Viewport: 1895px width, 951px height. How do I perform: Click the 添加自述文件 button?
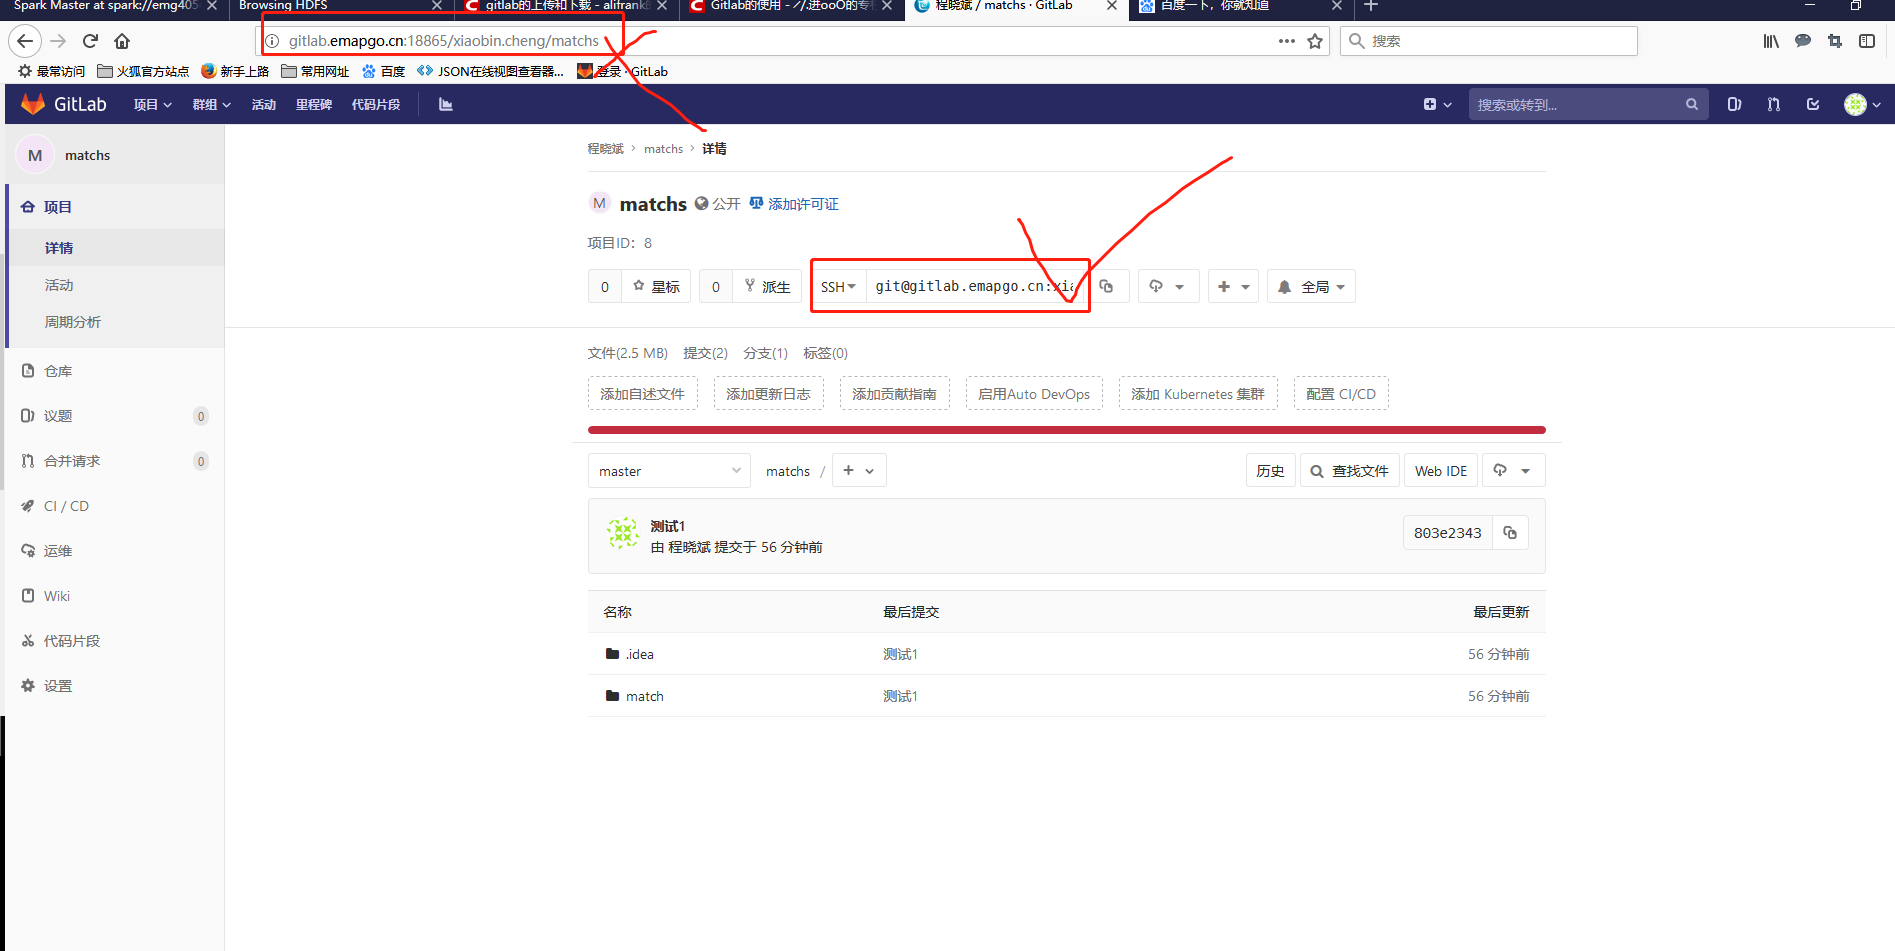pyautogui.click(x=642, y=393)
